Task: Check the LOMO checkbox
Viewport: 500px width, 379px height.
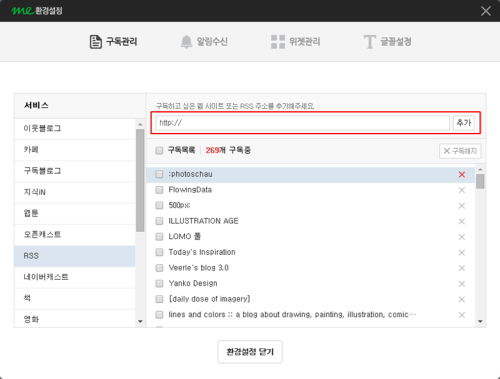Action: click(x=159, y=237)
